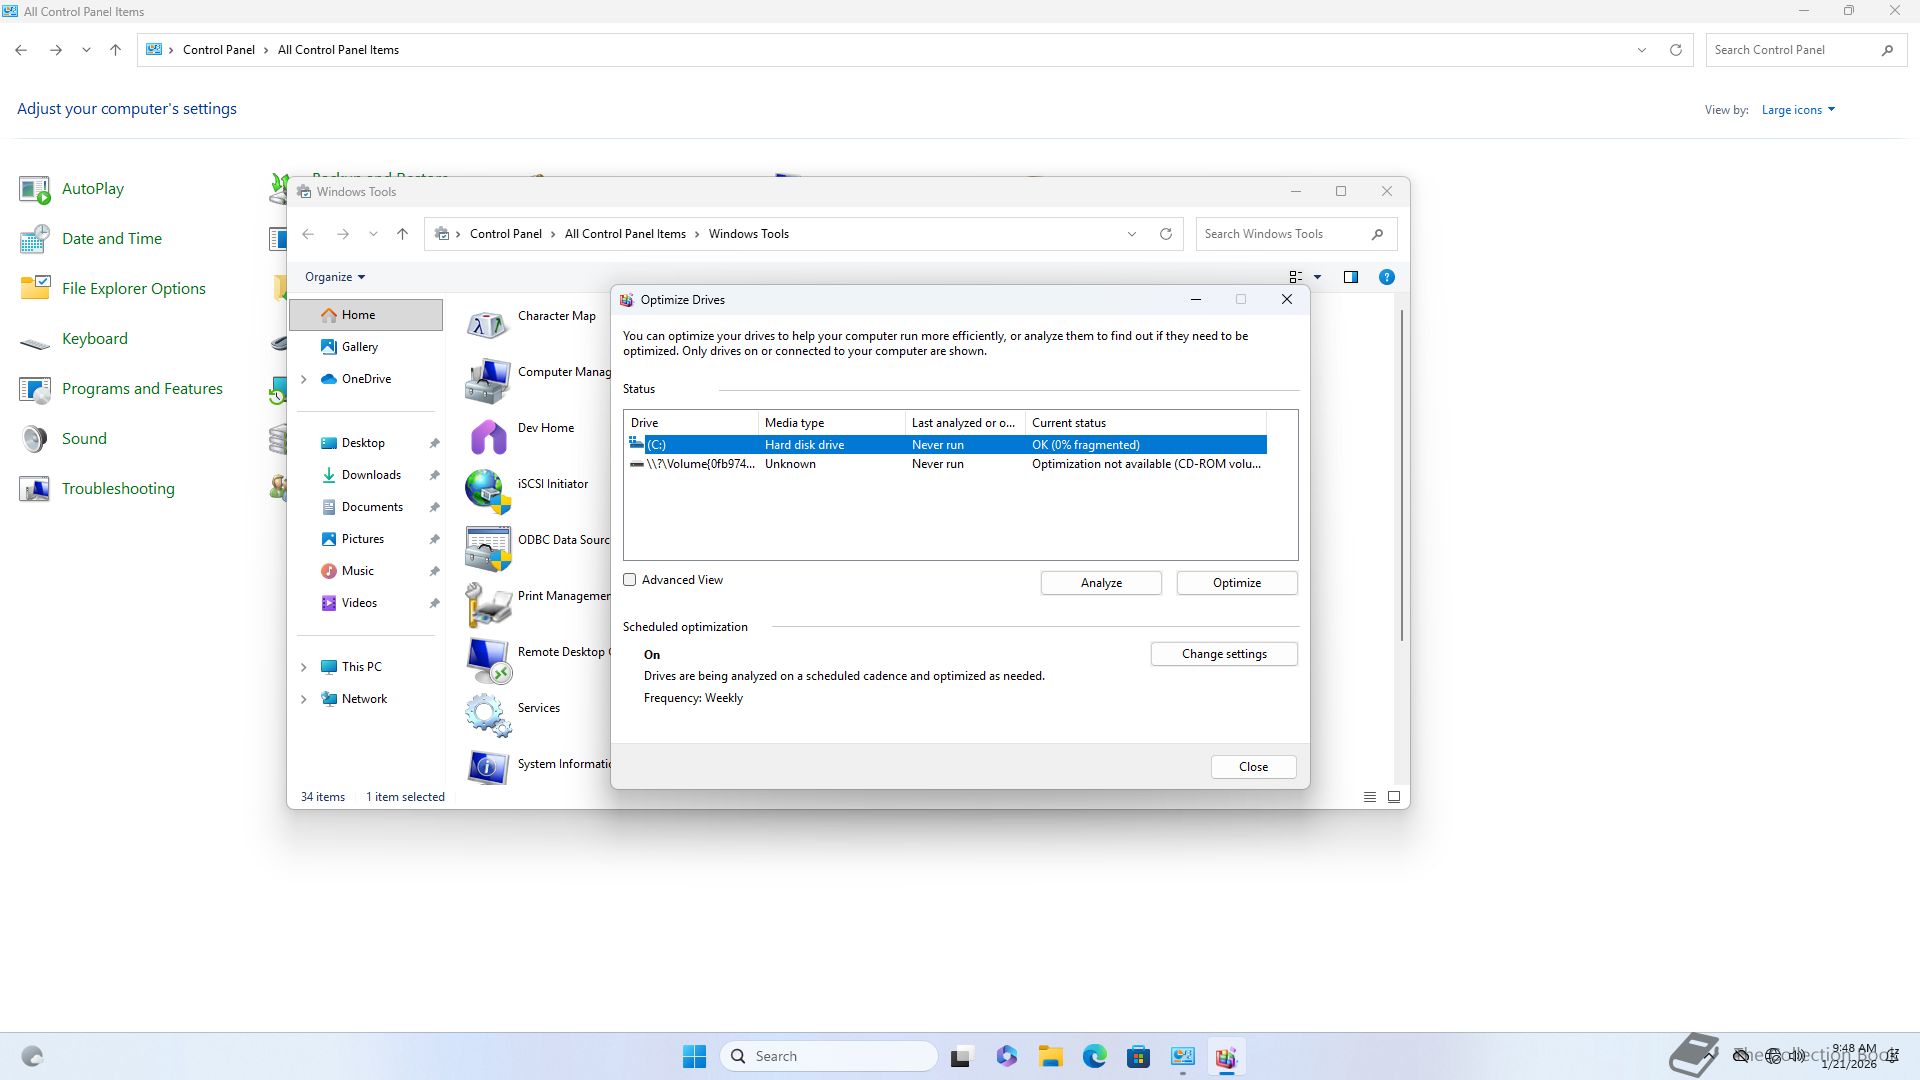Expand the OneDrive tree node
The image size is (1920, 1080).
coord(304,379)
